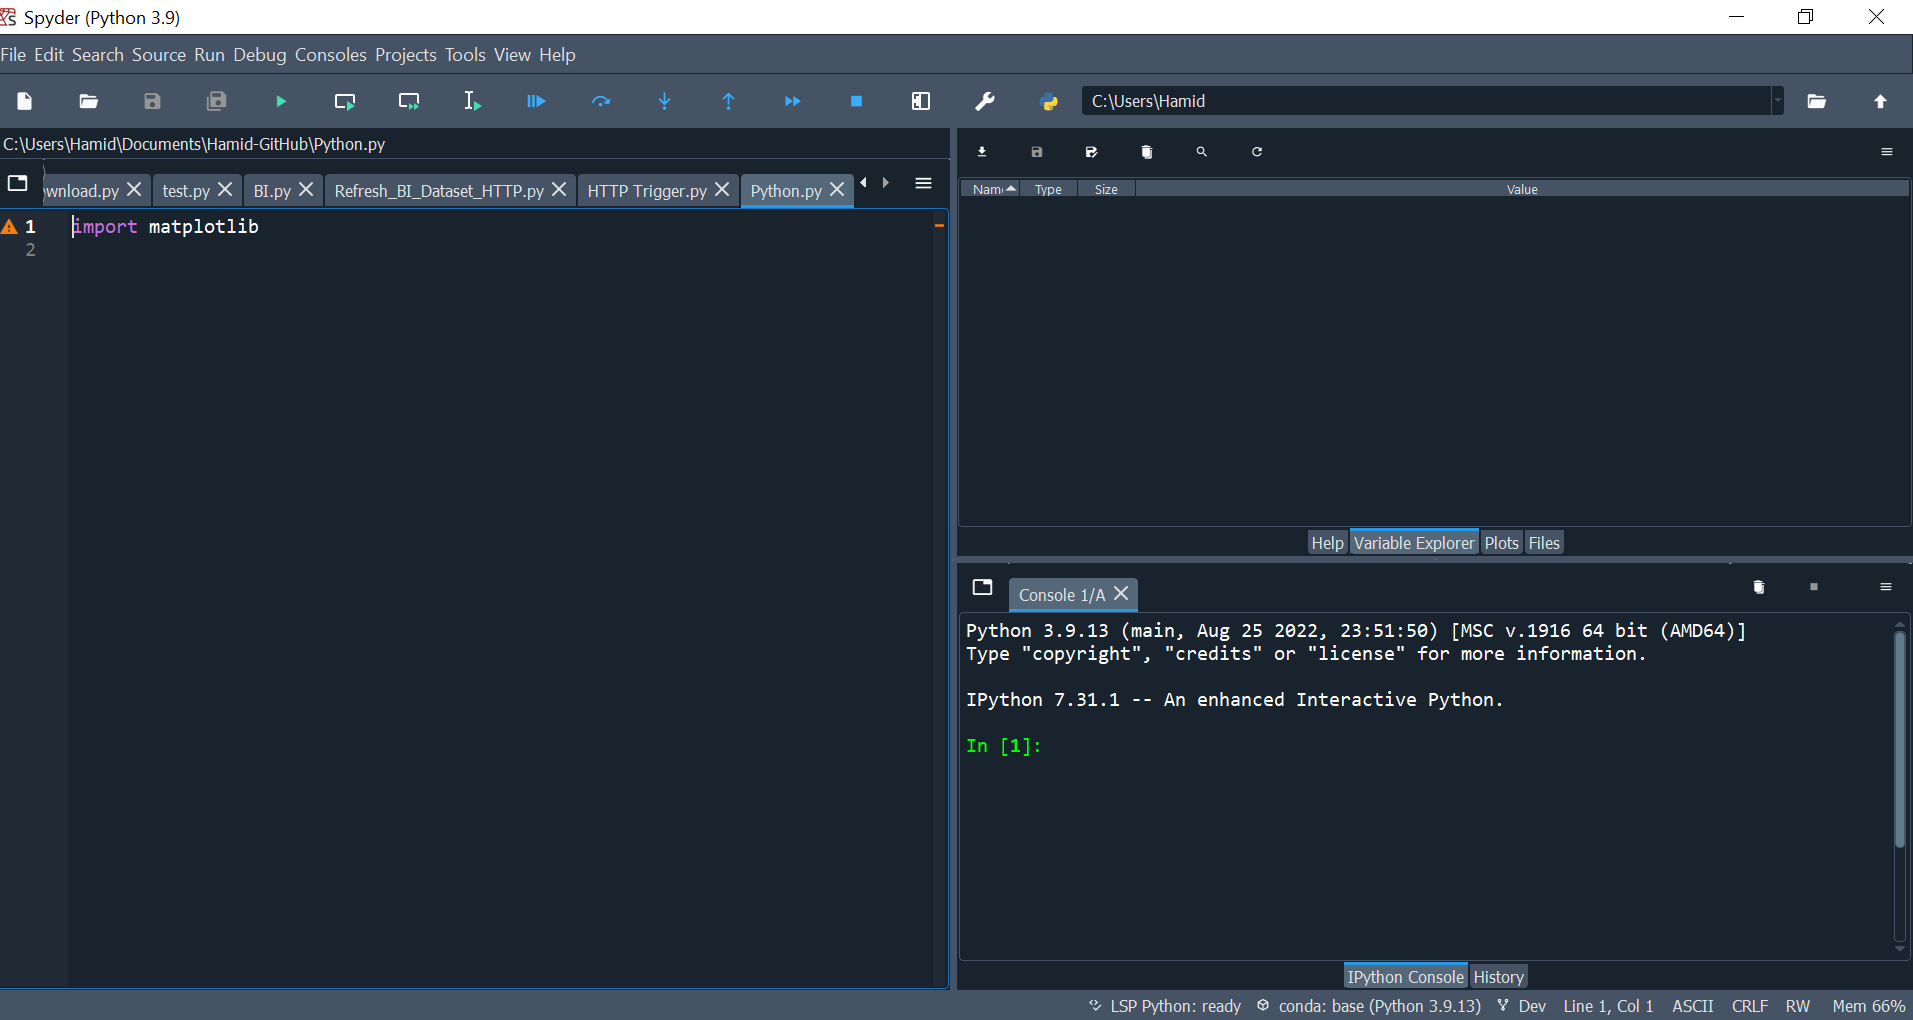Save data as icon in Variable Explorer
Image resolution: width=1913 pixels, height=1020 pixels.
point(1091,152)
